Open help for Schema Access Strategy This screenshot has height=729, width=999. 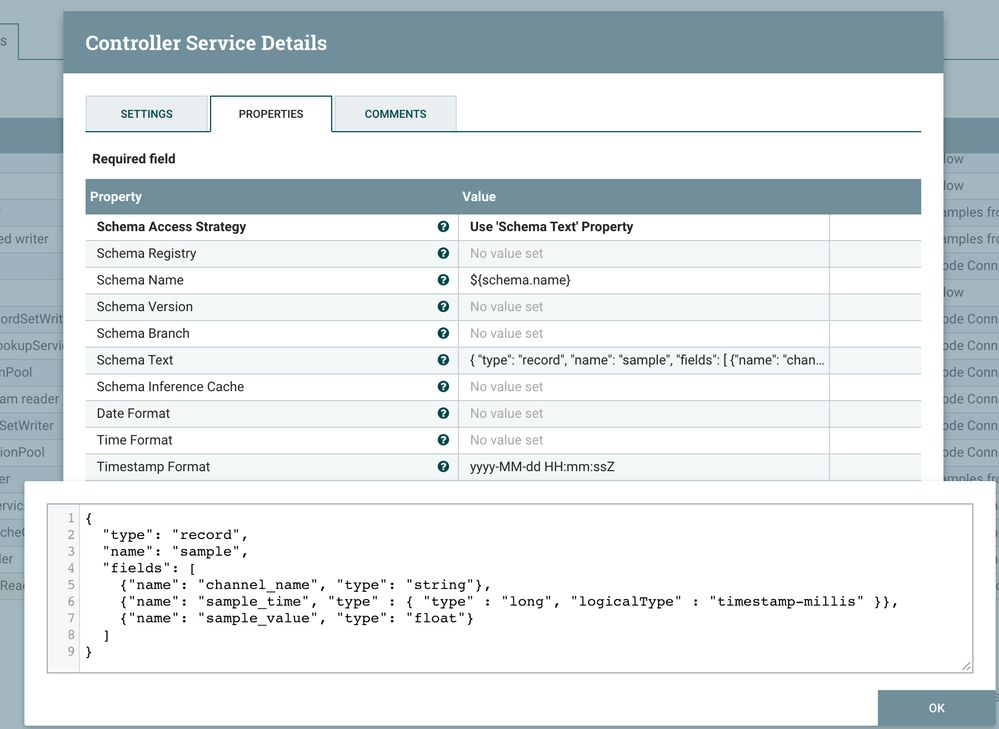pyautogui.click(x=443, y=227)
